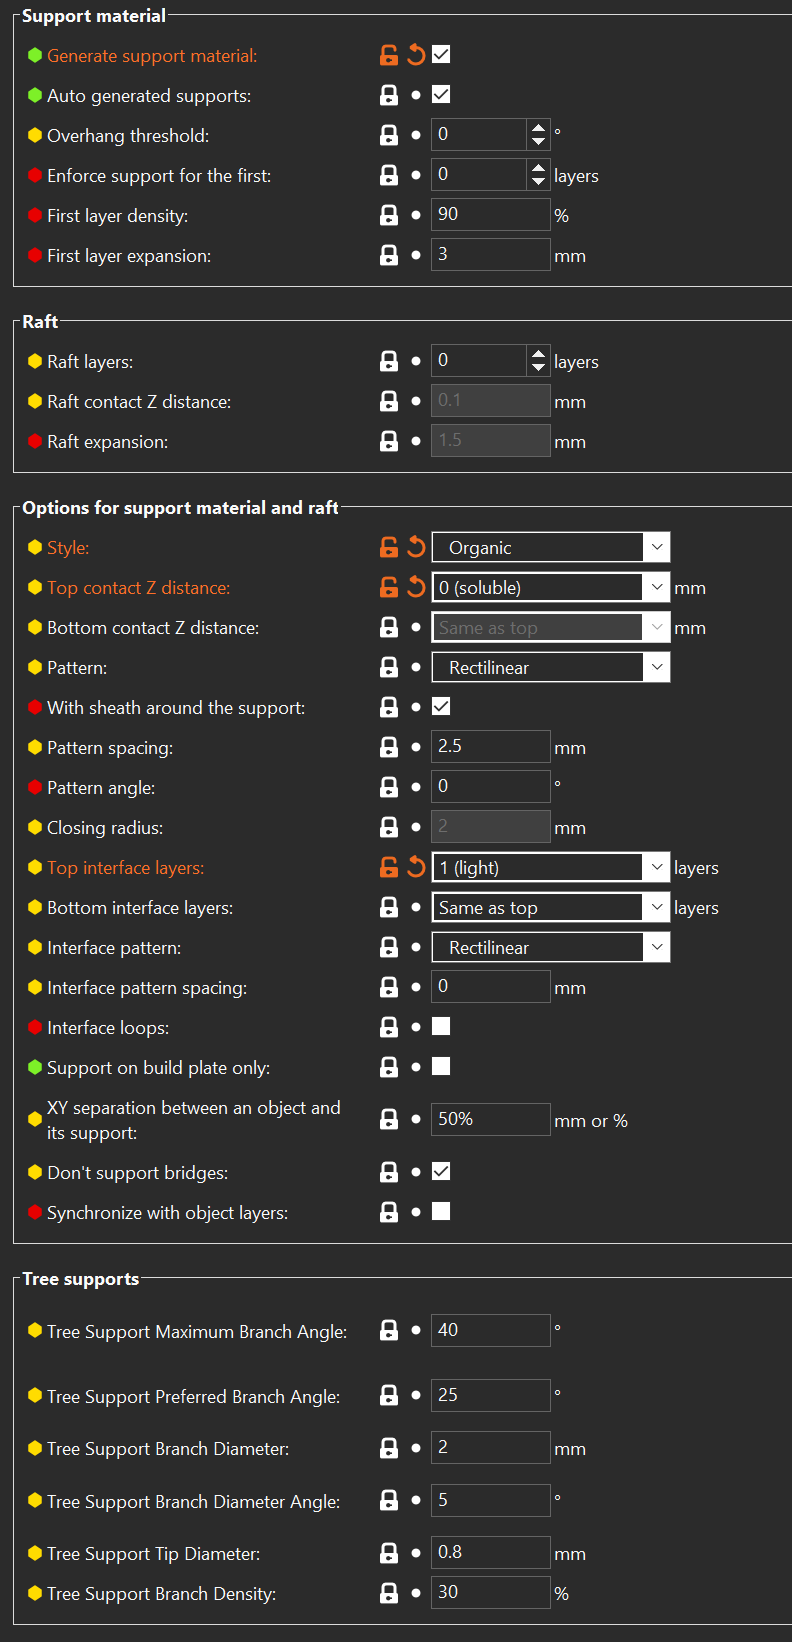
Task: Click the lock icon beside Auto generated supports
Action: click(388, 95)
